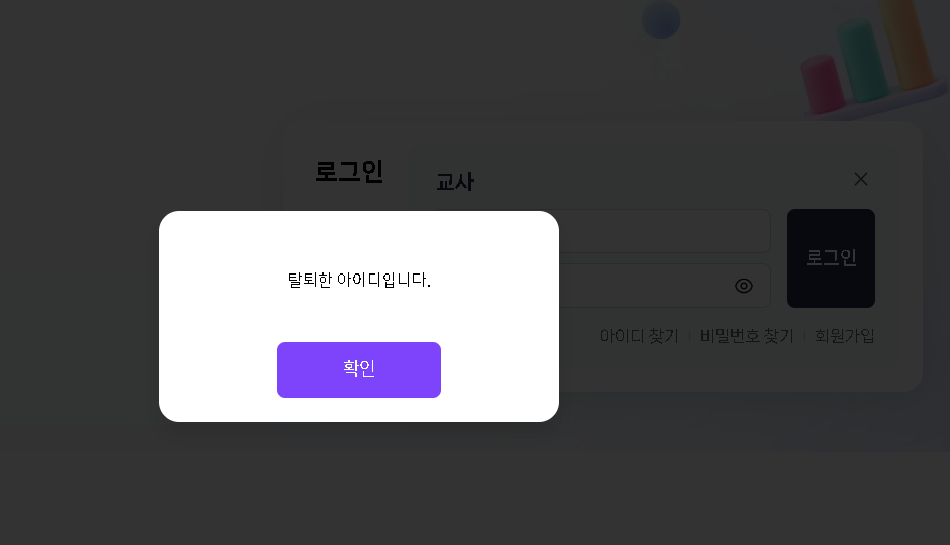Screen dimensions: 950x545
Task: Click the orange bar in chart illustration
Action: click(906, 42)
